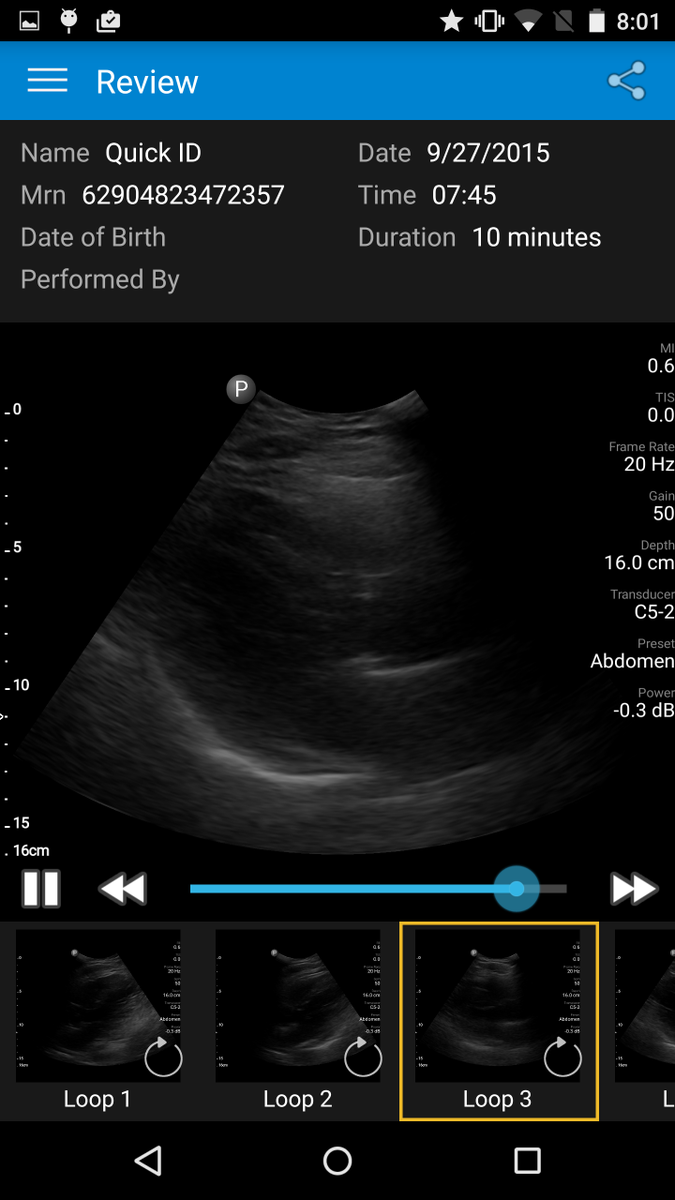This screenshot has width=675, height=1200.
Task: Tap the Android debug notification icon
Action: 69,19
